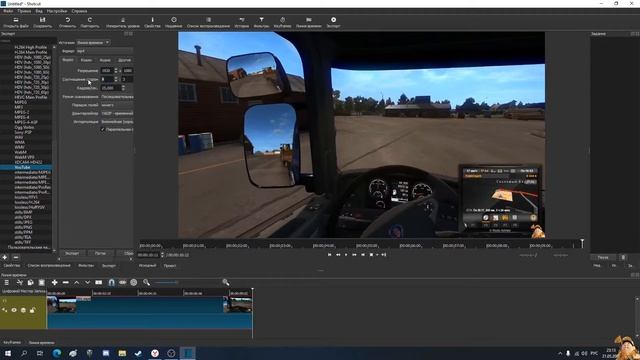Open the scan mode dropdown
This screenshot has height=360, width=640.
click(x=117, y=97)
